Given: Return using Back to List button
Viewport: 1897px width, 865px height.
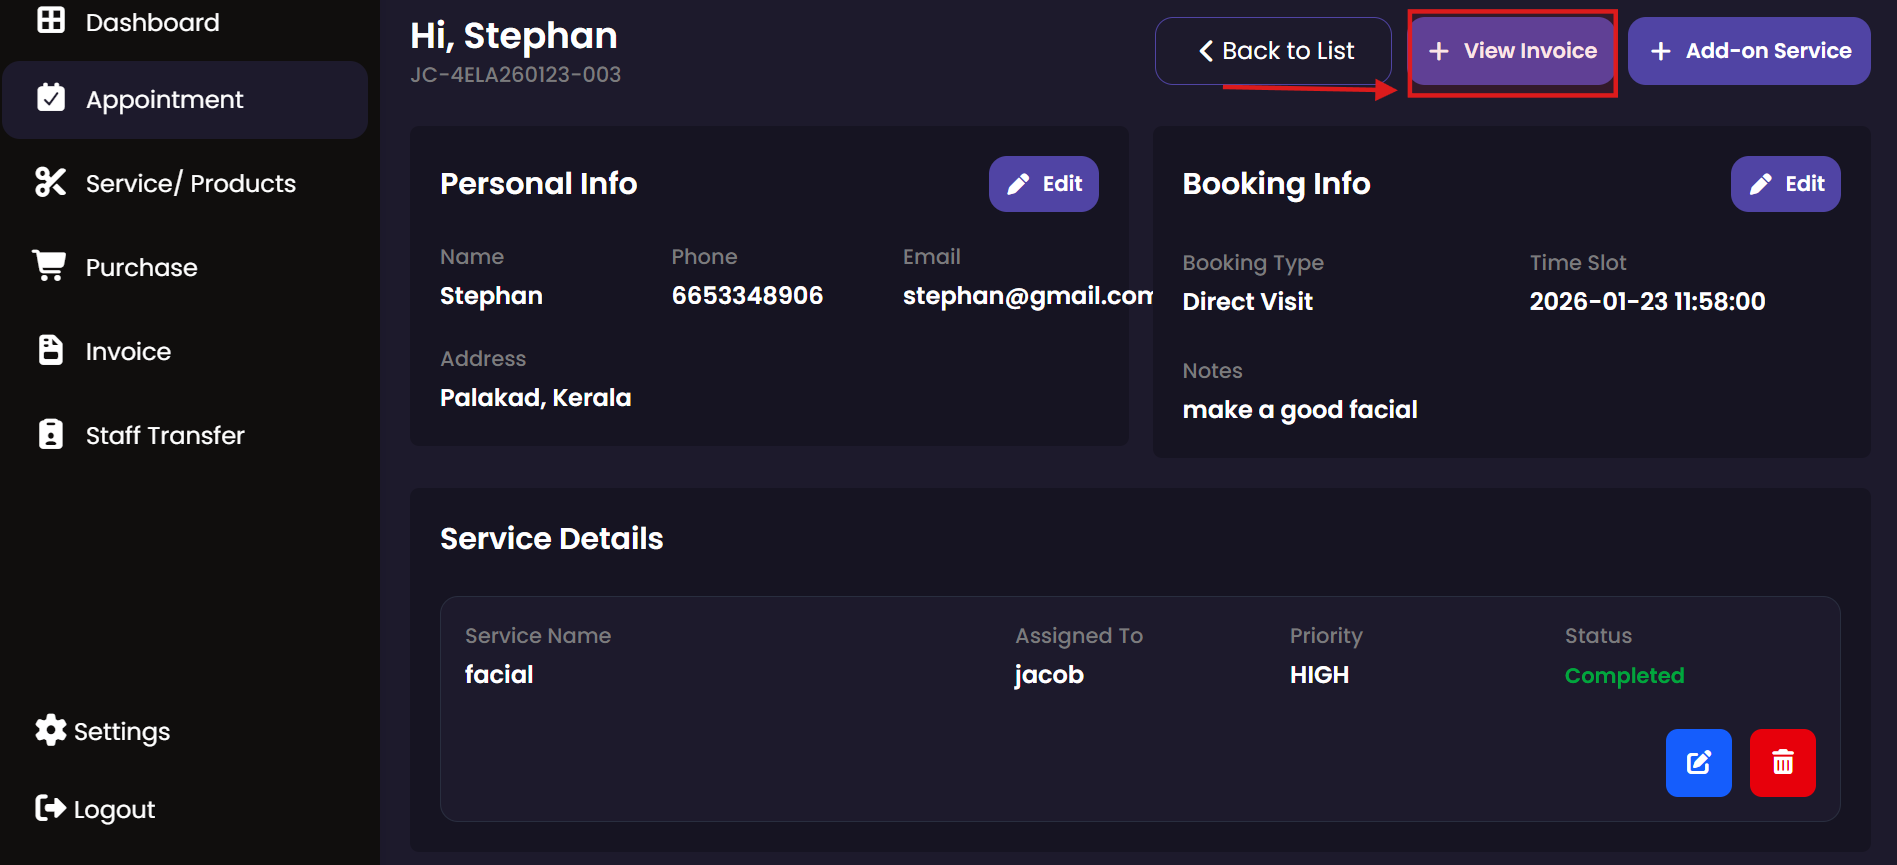Looking at the screenshot, I should point(1273,51).
